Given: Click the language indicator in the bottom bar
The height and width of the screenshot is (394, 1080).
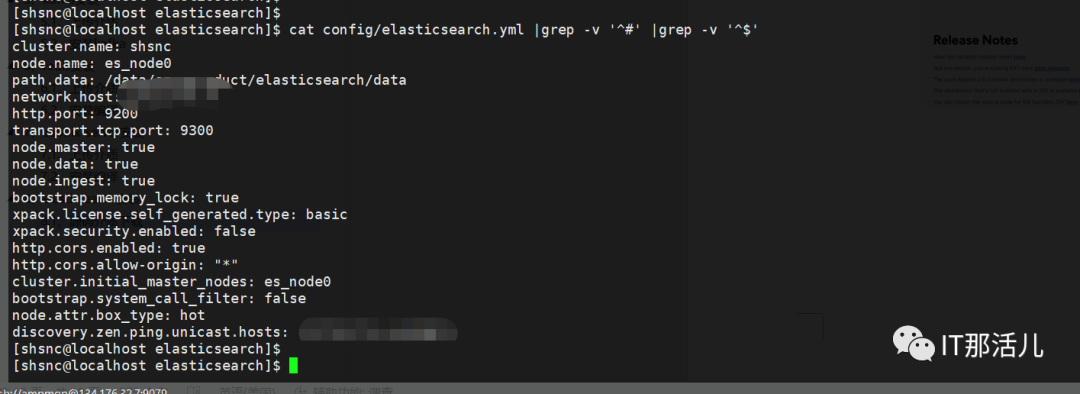Looking at the screenshot, I should point(248,391).
